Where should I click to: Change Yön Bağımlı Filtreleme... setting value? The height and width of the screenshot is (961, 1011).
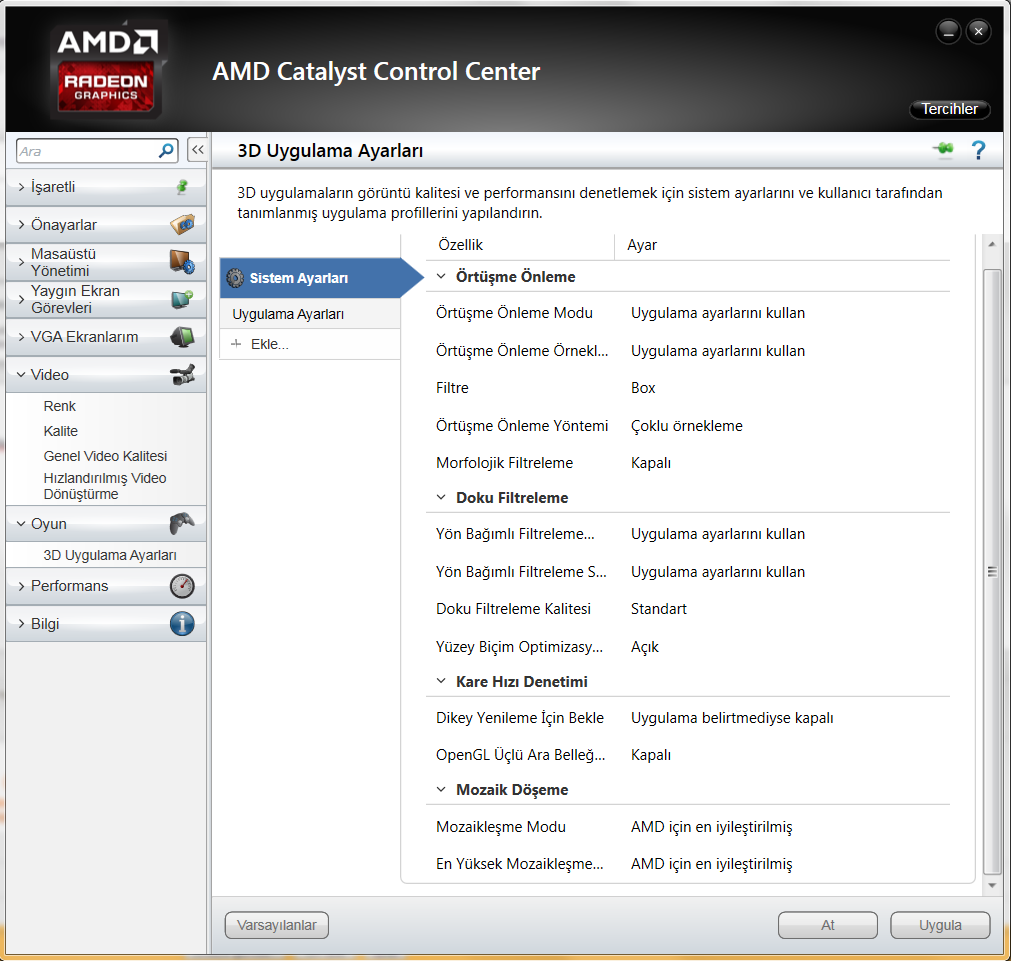[718, 534]
